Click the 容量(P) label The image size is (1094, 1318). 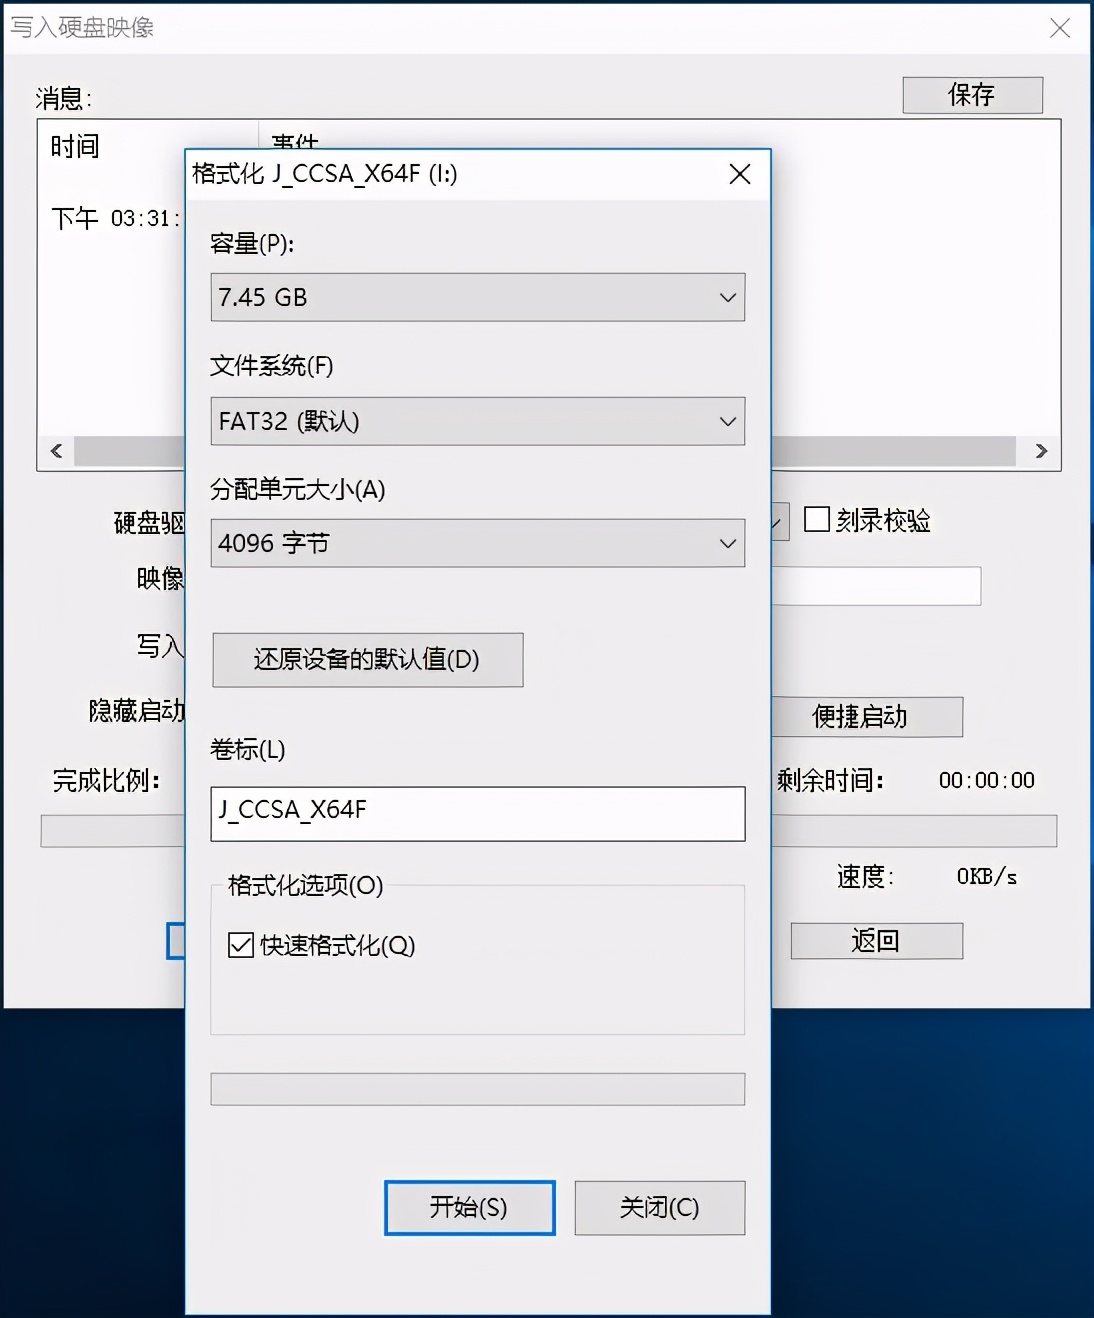pos(252,244)
